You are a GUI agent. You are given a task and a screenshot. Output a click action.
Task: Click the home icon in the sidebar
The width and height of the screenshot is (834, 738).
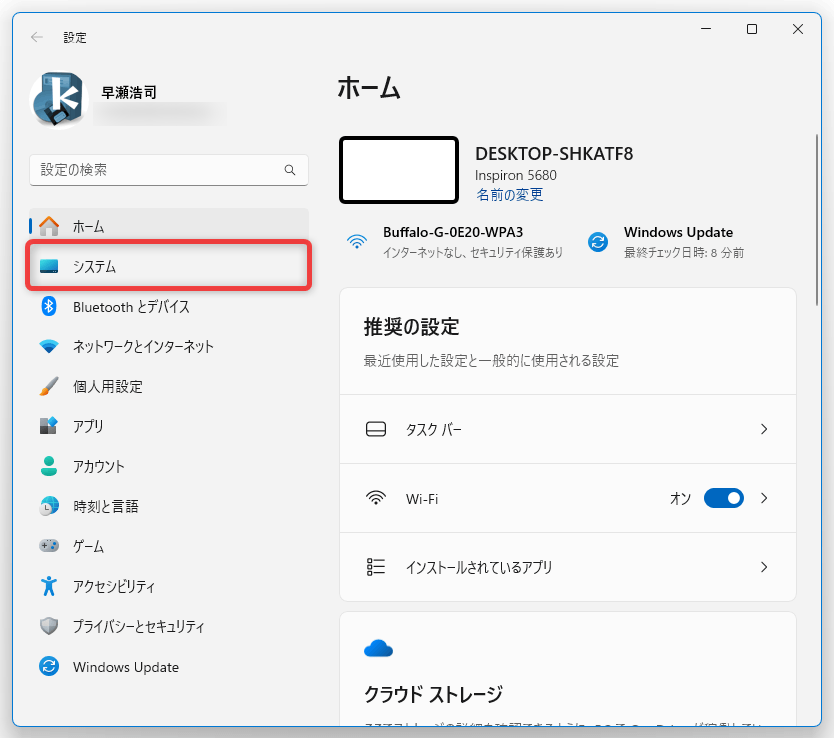(x=49, y=226)
